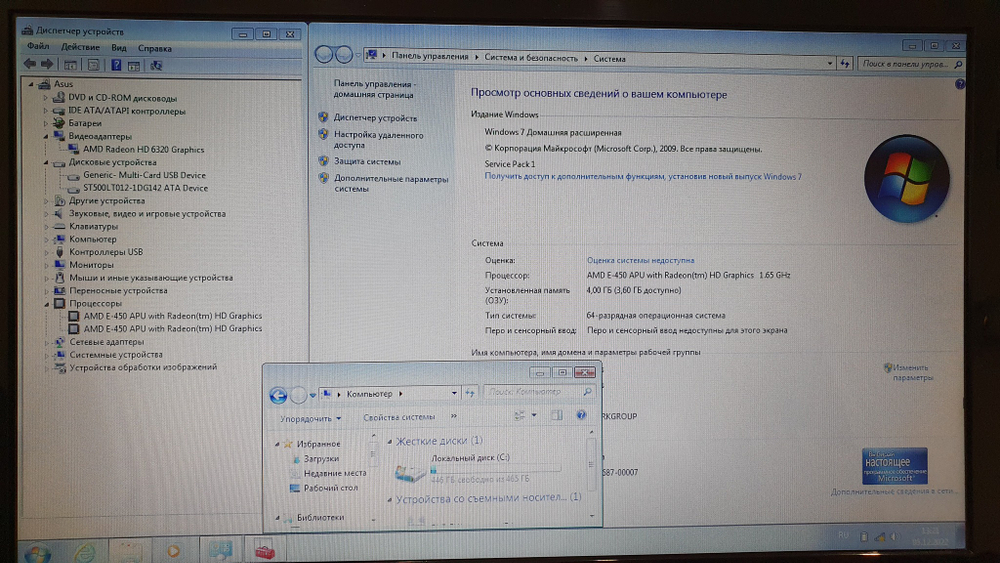Scan for hardware changes in Device Manager
Viewport: 1000px width, 563px height.
point(156,65)
